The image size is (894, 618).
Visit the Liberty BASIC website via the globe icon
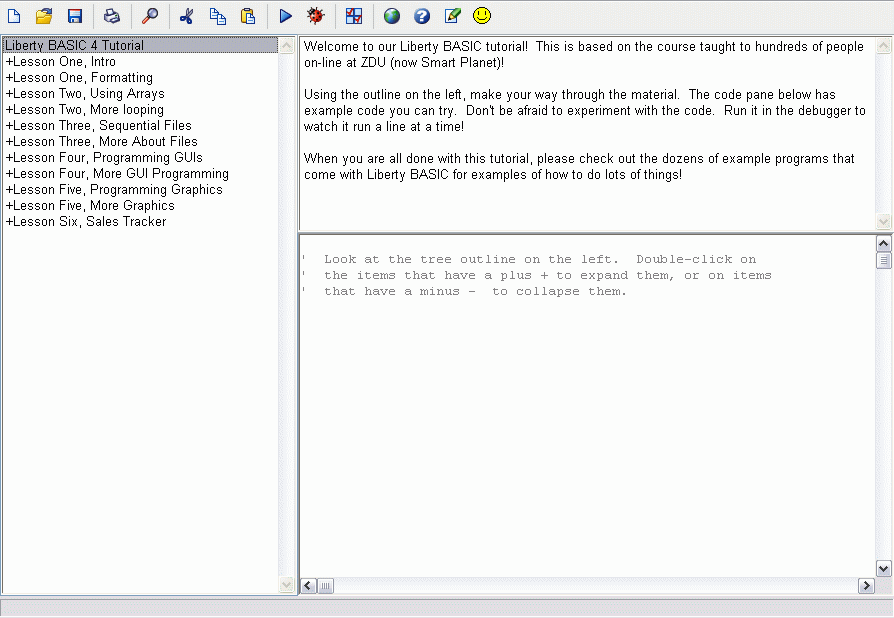[x=391, y=16]
